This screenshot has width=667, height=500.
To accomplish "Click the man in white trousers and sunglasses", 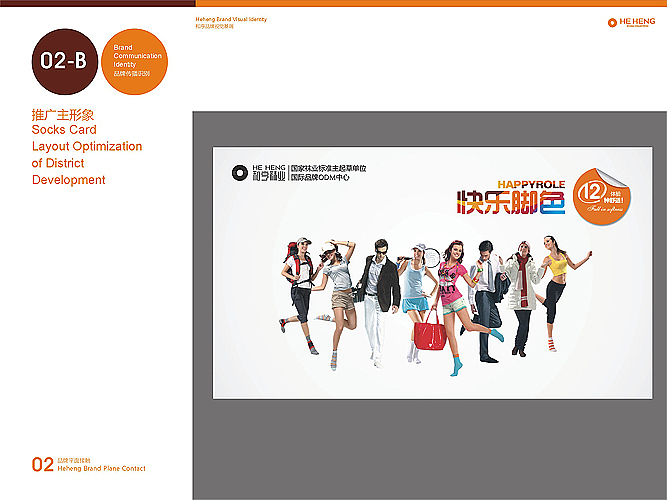I will click(x=377, y=303).
